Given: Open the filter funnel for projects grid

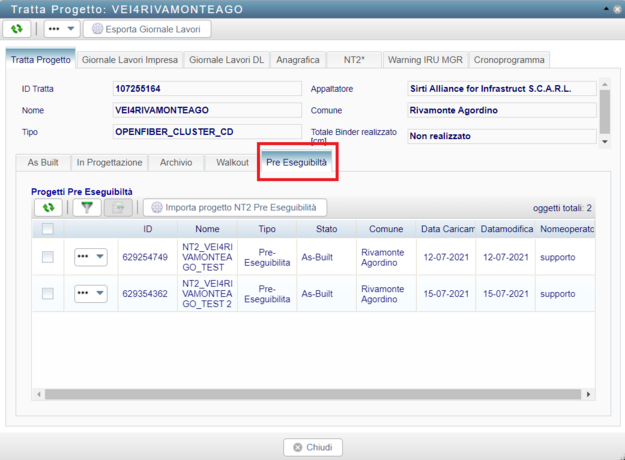Looking at the screenshot, I should 87,208.
